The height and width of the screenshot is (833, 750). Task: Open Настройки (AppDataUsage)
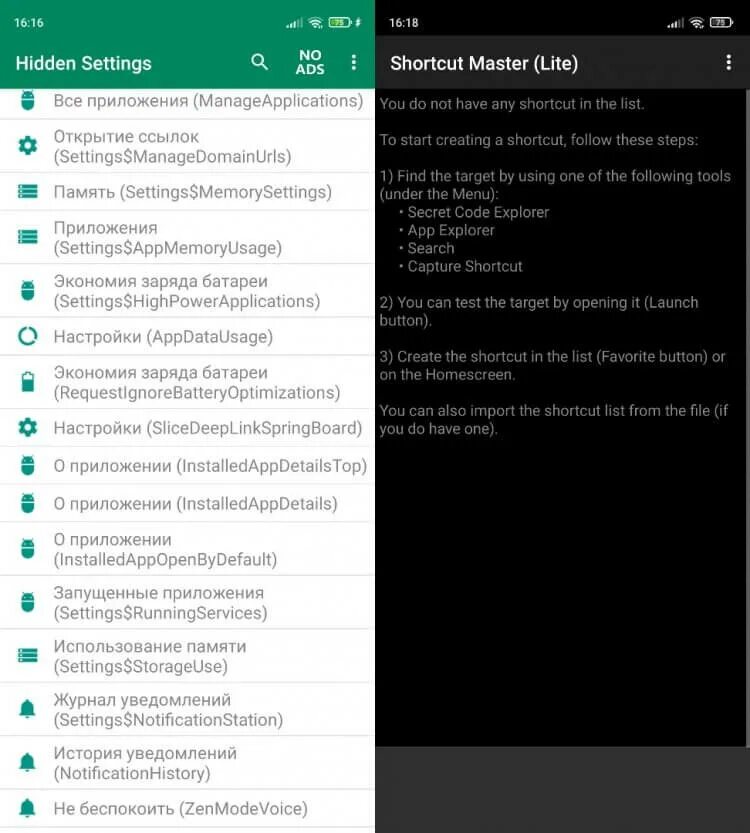(187, 336)
